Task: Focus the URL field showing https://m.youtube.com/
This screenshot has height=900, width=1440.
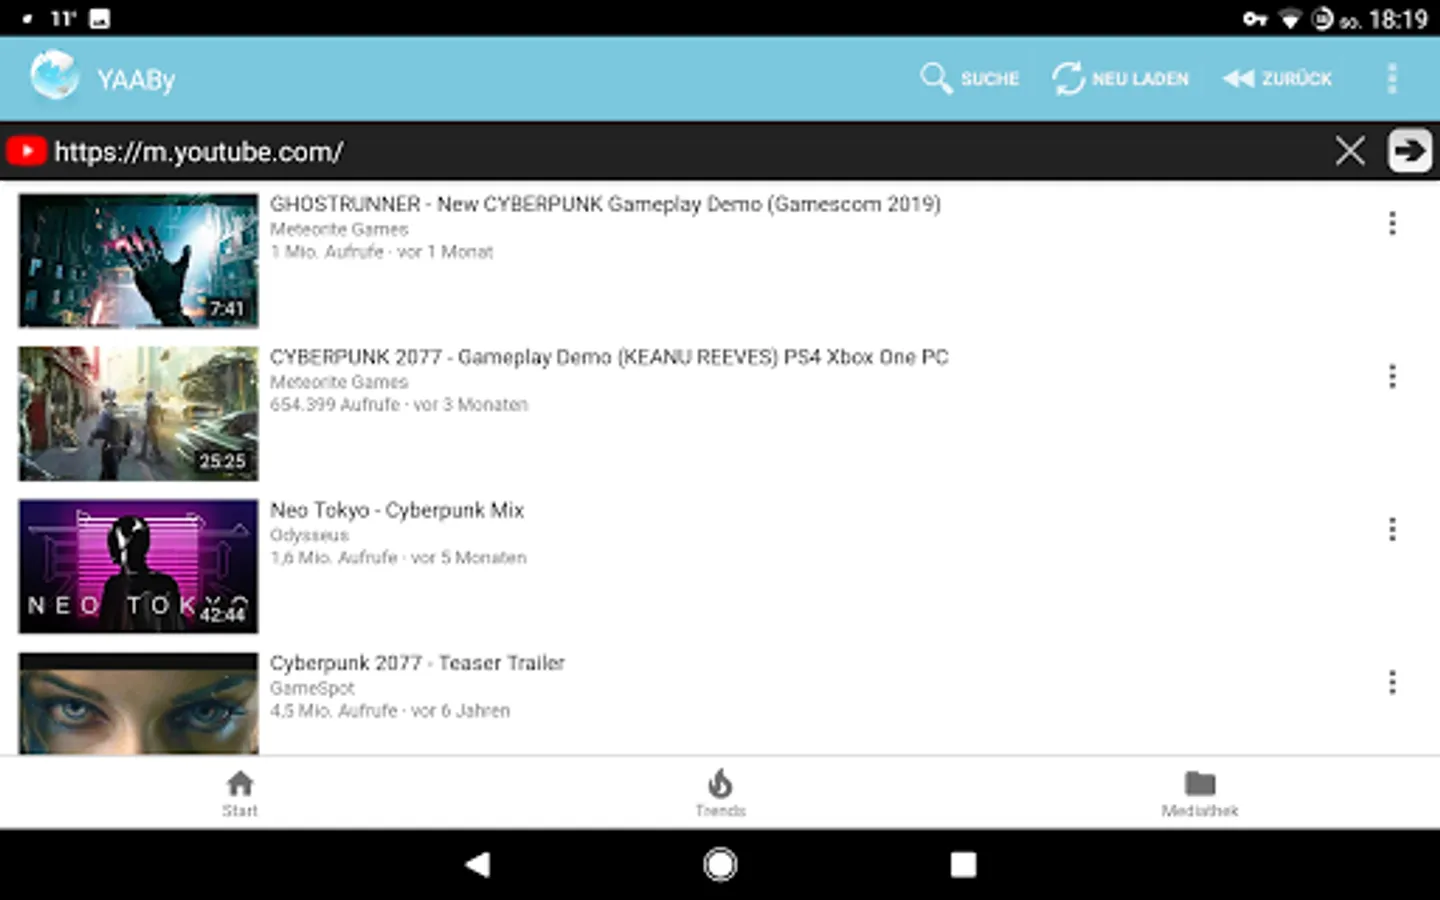Action: [x=690, y=152]
